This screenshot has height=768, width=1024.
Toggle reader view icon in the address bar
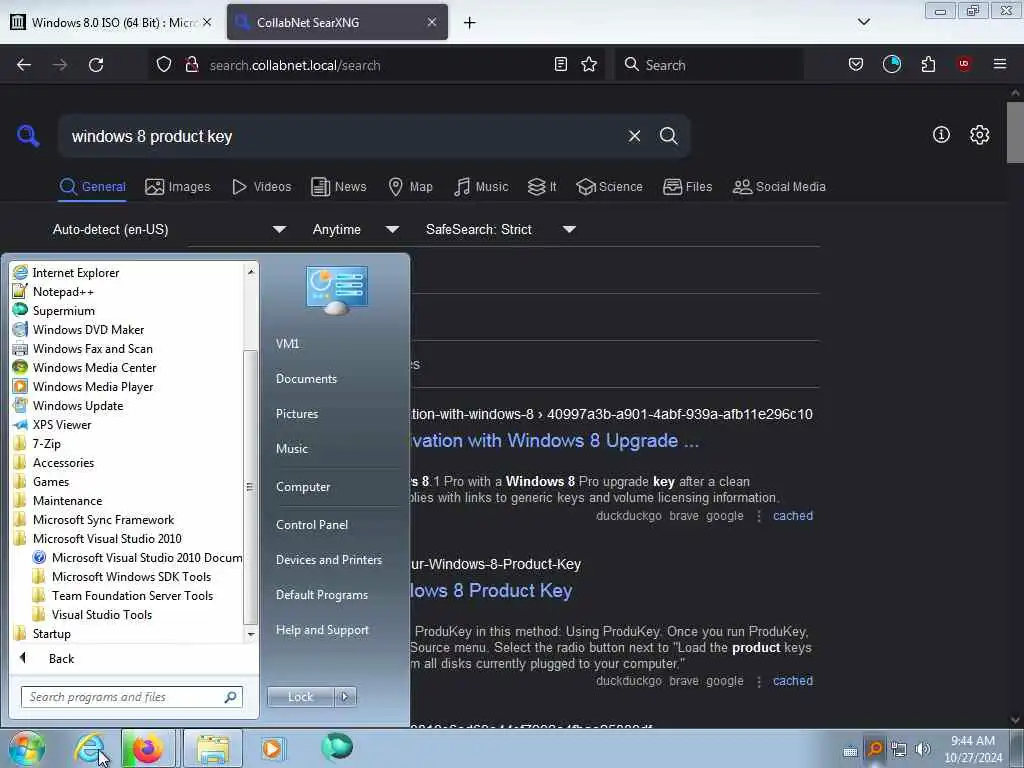(560, 64)
